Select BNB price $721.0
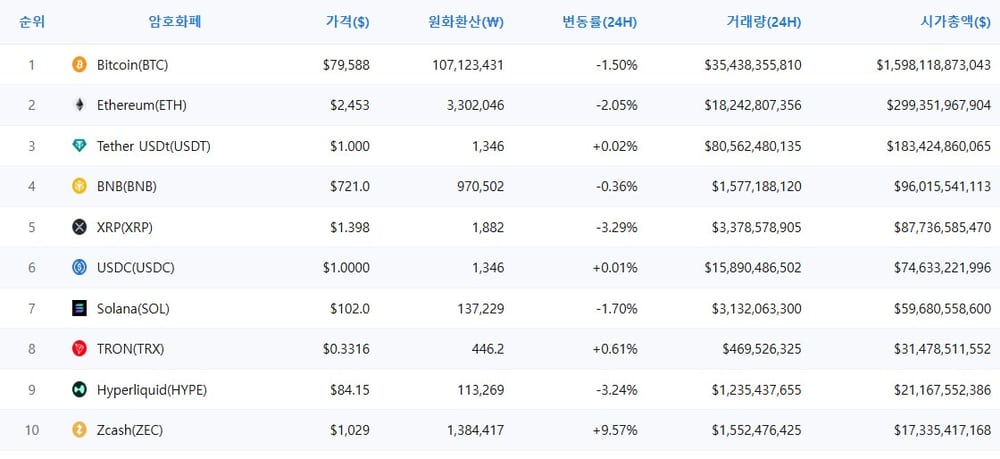 click(x=349, y=187)
